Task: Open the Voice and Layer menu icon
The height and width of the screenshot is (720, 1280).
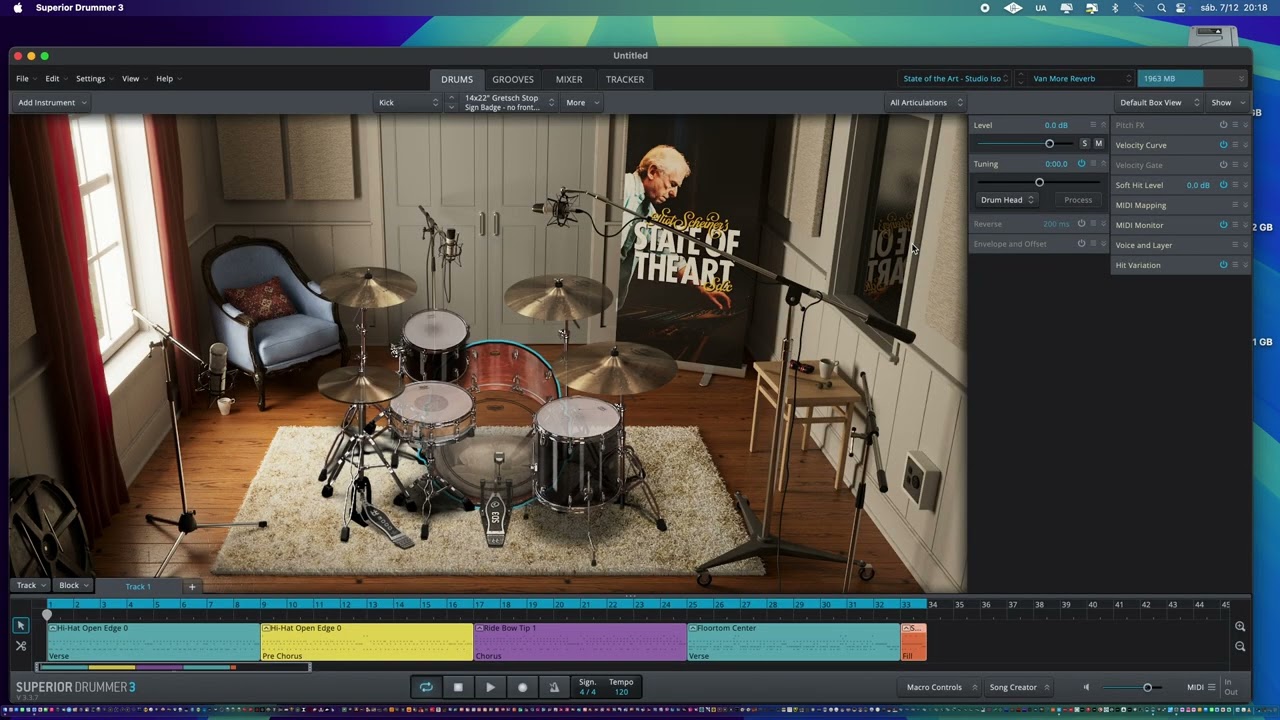Action: (x=1235, y=245)
